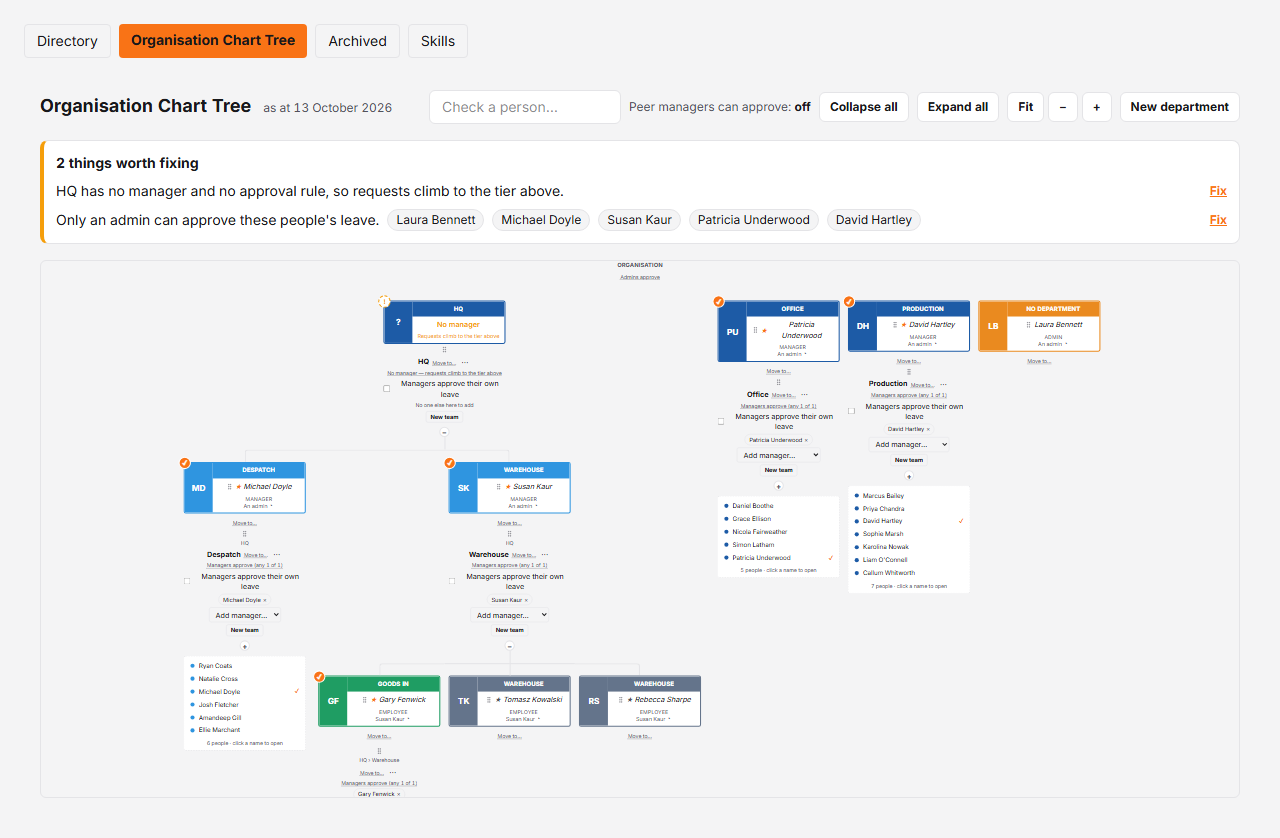The width and height of the screenshot is (1280, 838).
Task: Open the three-dot menu beside Office heading
Action: [x=804, y=395]
